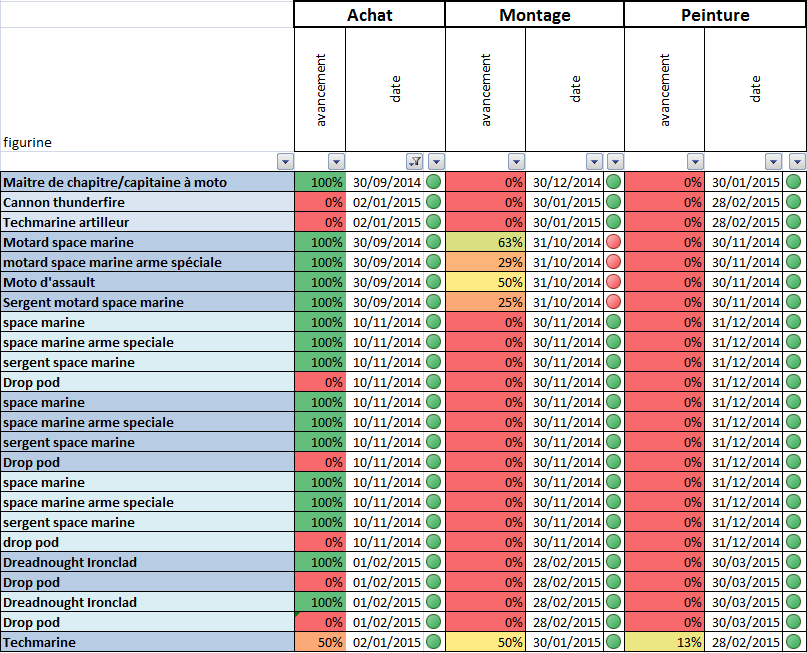The height and width of the screenshot is (653, 807).
Task: Click Peinture green circle in Cannon thunderfire row
Action: (x=794, y=202)
